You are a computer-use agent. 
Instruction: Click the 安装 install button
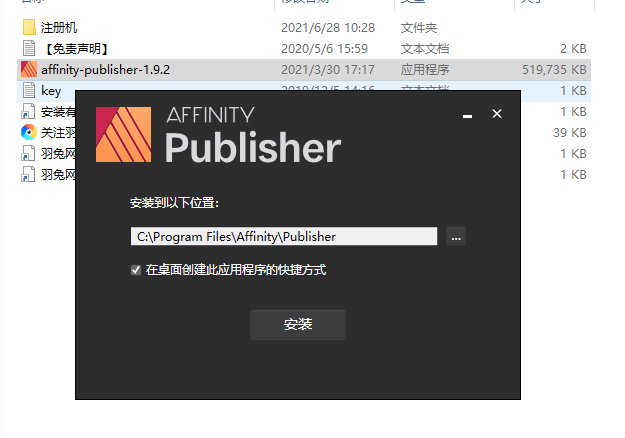point(298,324)
